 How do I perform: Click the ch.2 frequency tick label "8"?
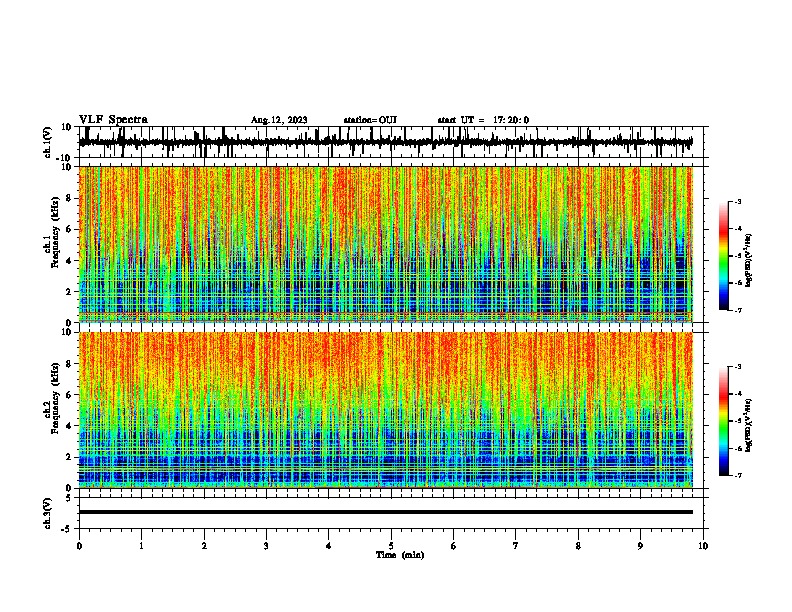click(69, 364)
